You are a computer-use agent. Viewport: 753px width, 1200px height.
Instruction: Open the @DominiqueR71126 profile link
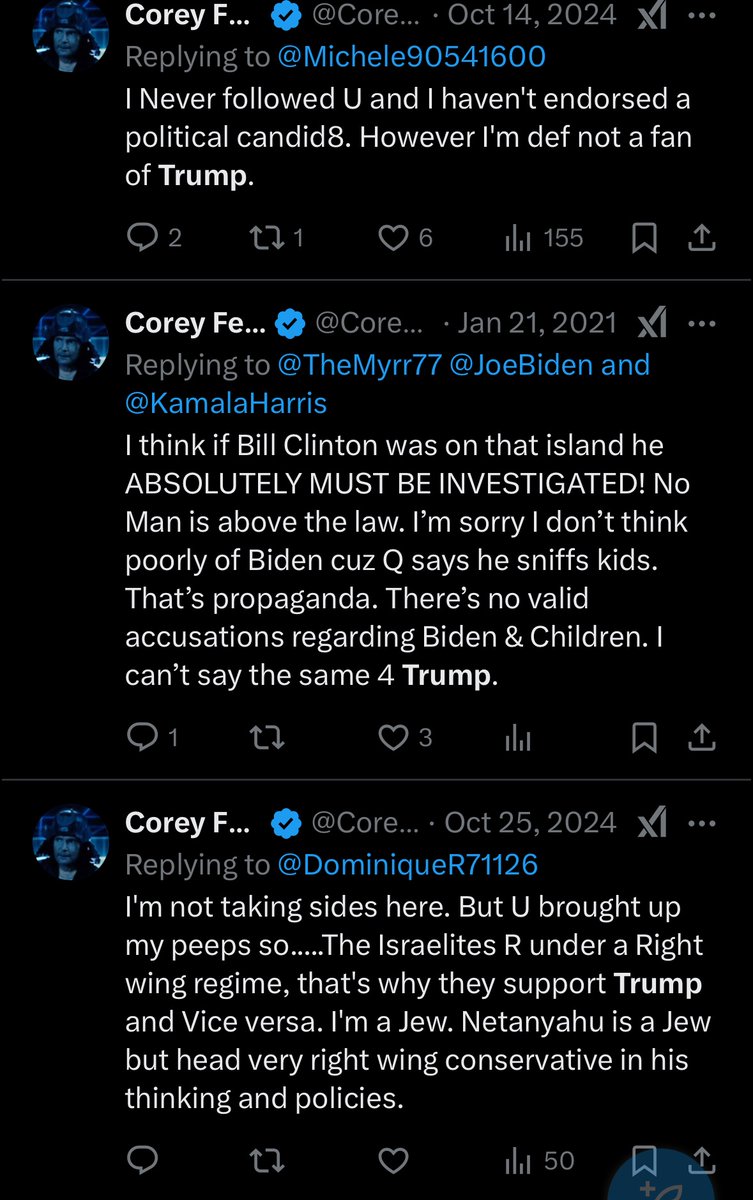408,864
